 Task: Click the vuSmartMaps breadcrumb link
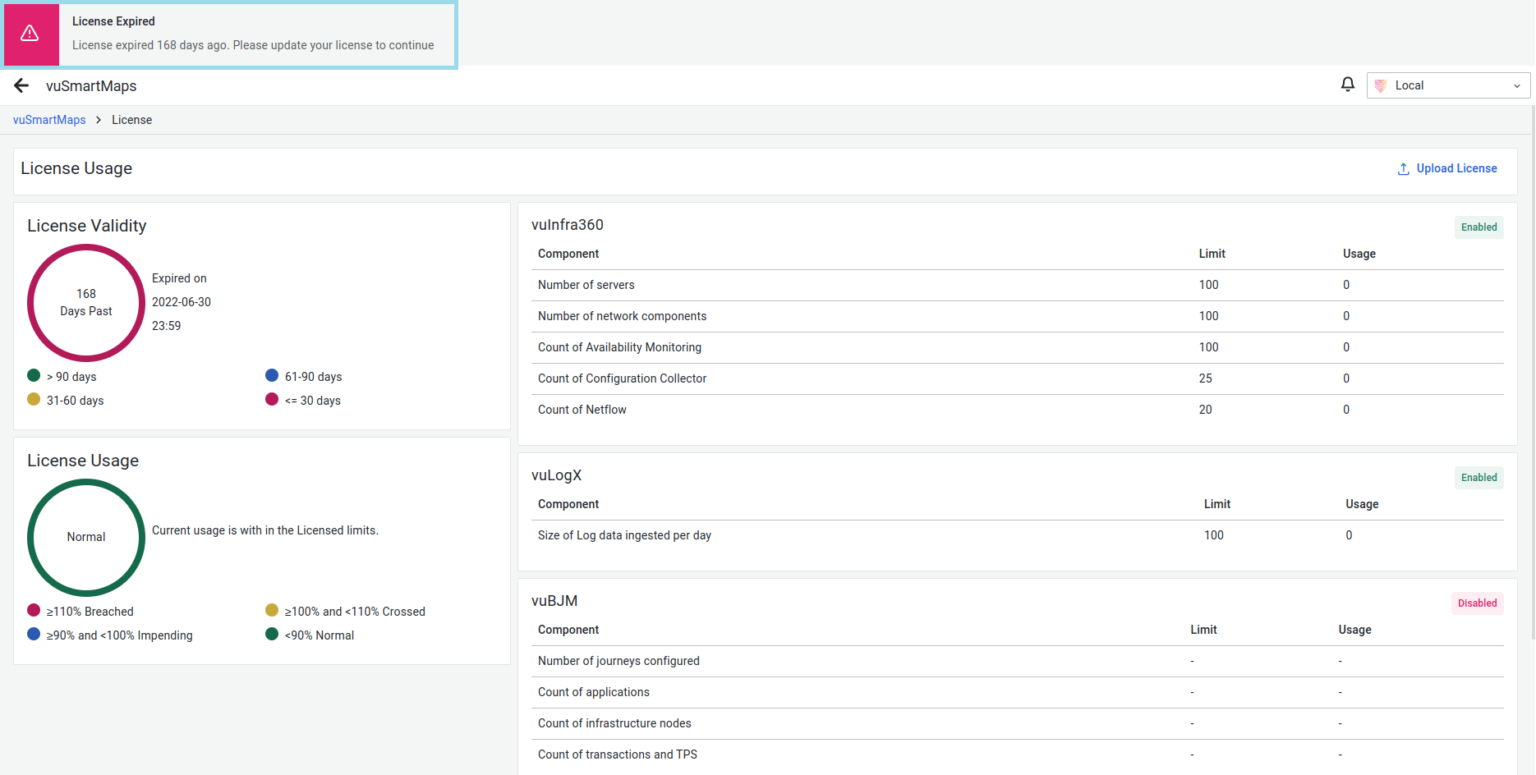(49, 120)
